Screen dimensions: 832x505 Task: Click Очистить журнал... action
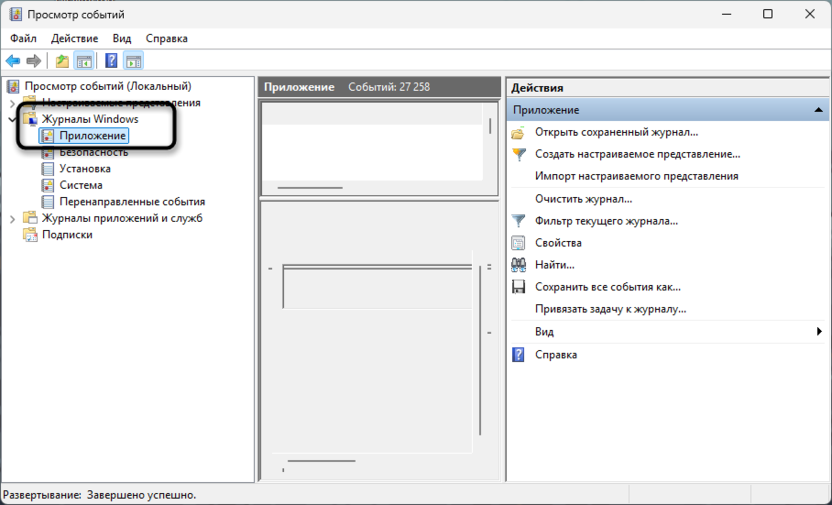pos(583,199)
